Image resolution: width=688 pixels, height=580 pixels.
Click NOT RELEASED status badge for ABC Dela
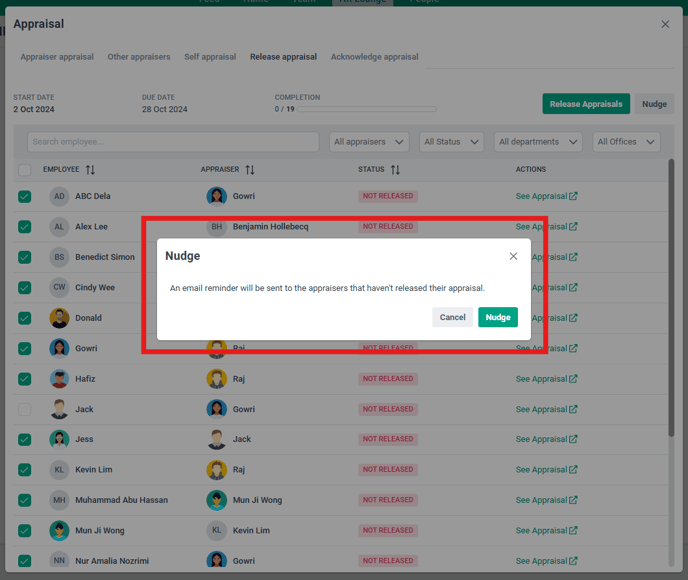[x=388, y=196]
